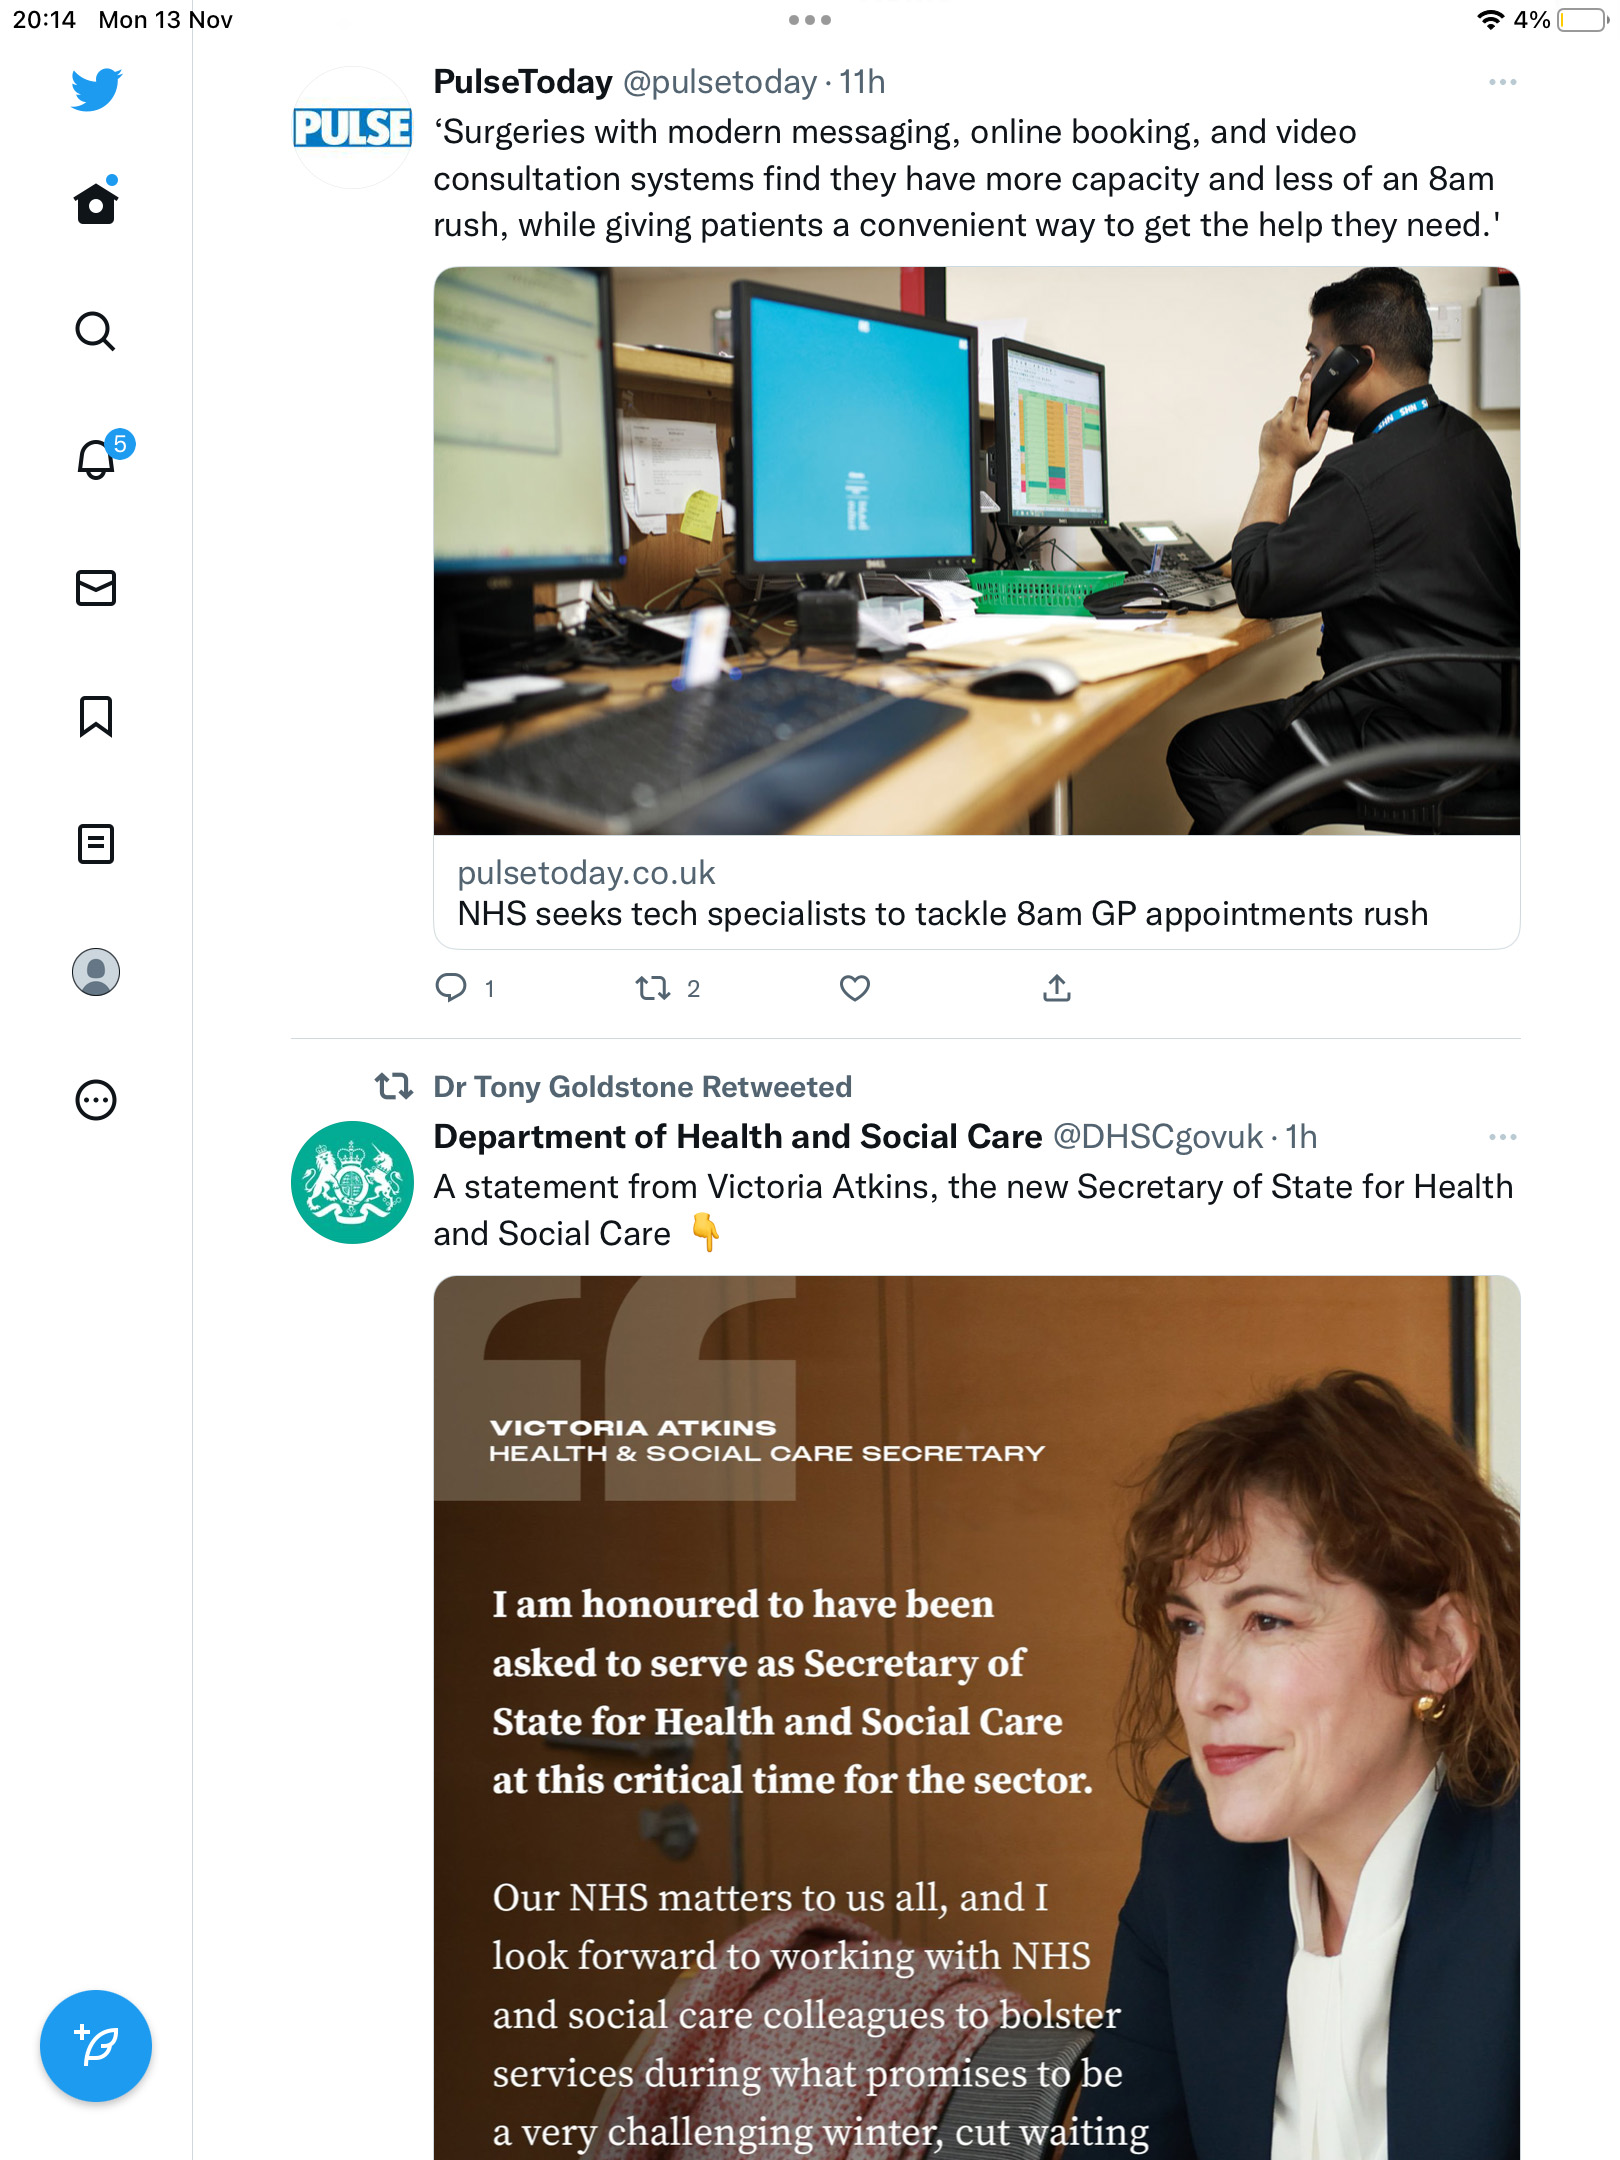The width and height of the screenshot is (1620, 2160).
Task: Open Bookmarks icon in sidebar
Action: pyautogui.click(x=96, y=716)
